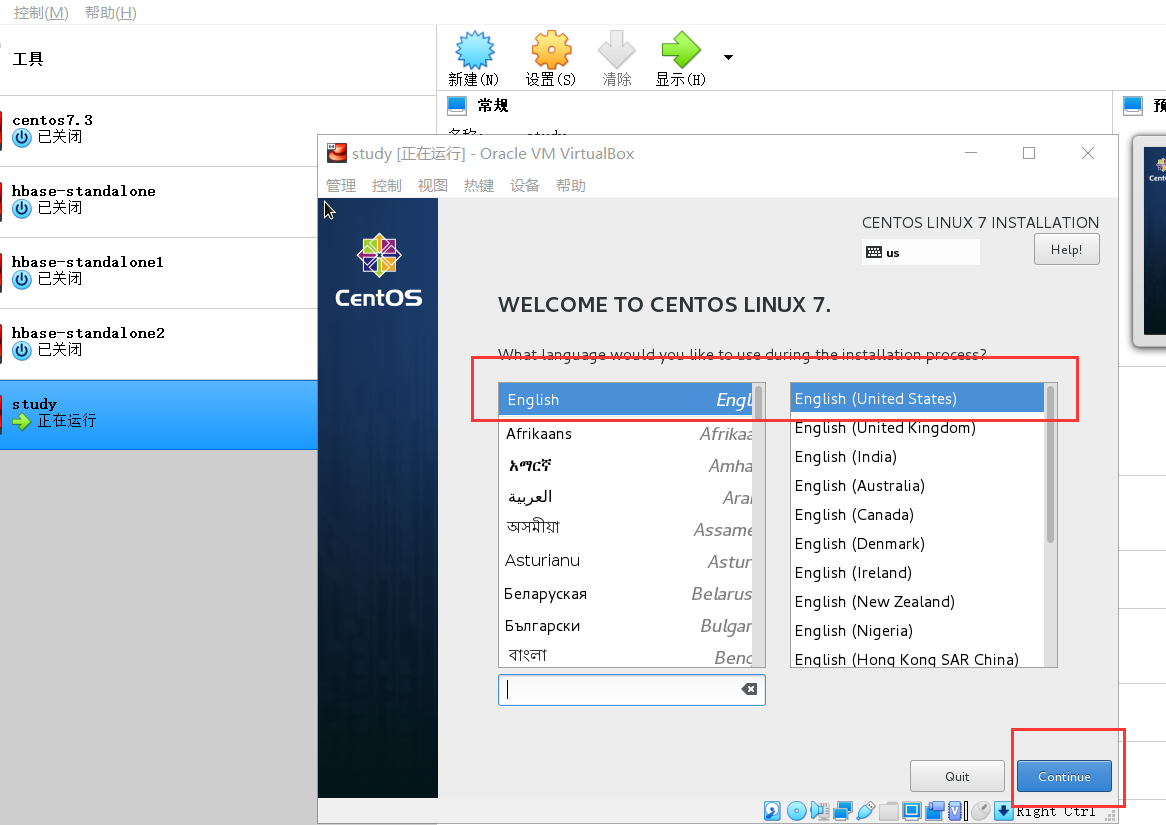Select English (United States) locale

pyautogui.click(x=918, y=399)
